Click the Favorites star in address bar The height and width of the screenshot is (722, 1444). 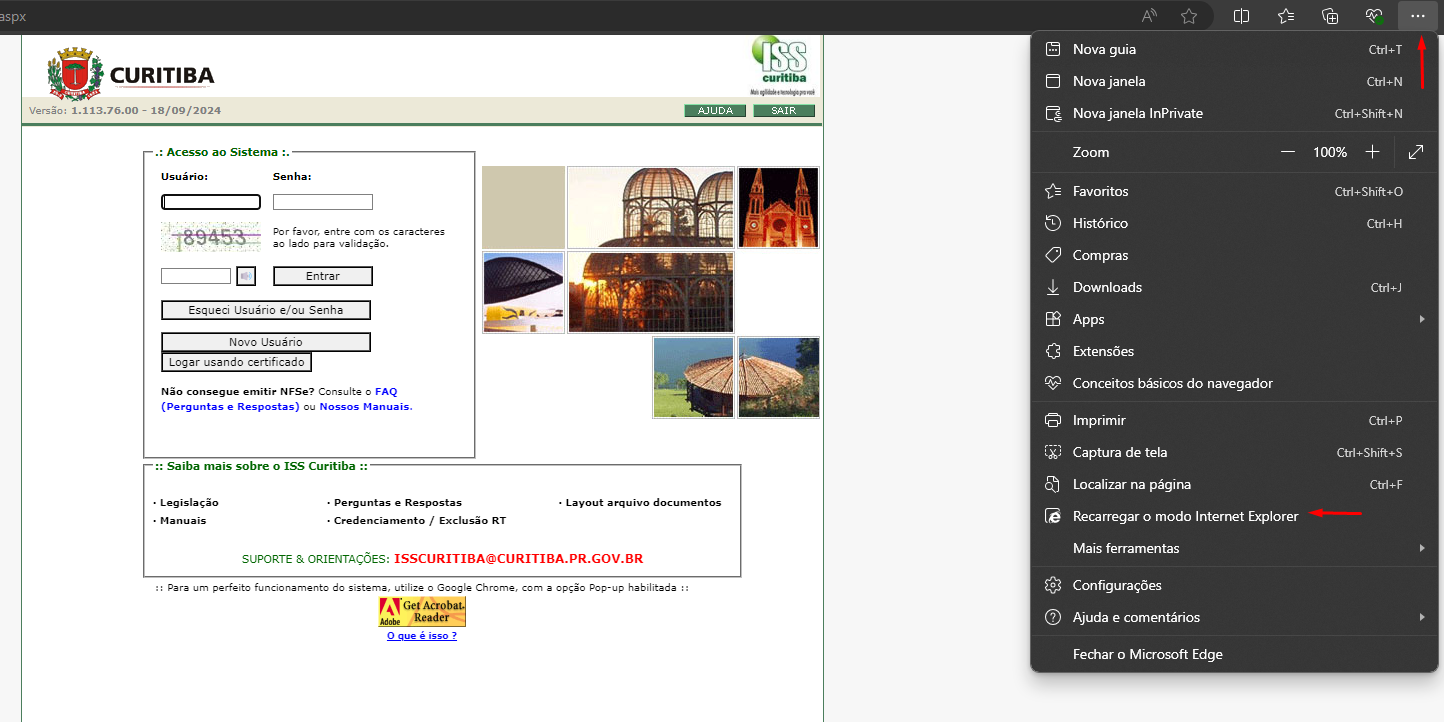pyautogui.click(x=1189, y=16)
